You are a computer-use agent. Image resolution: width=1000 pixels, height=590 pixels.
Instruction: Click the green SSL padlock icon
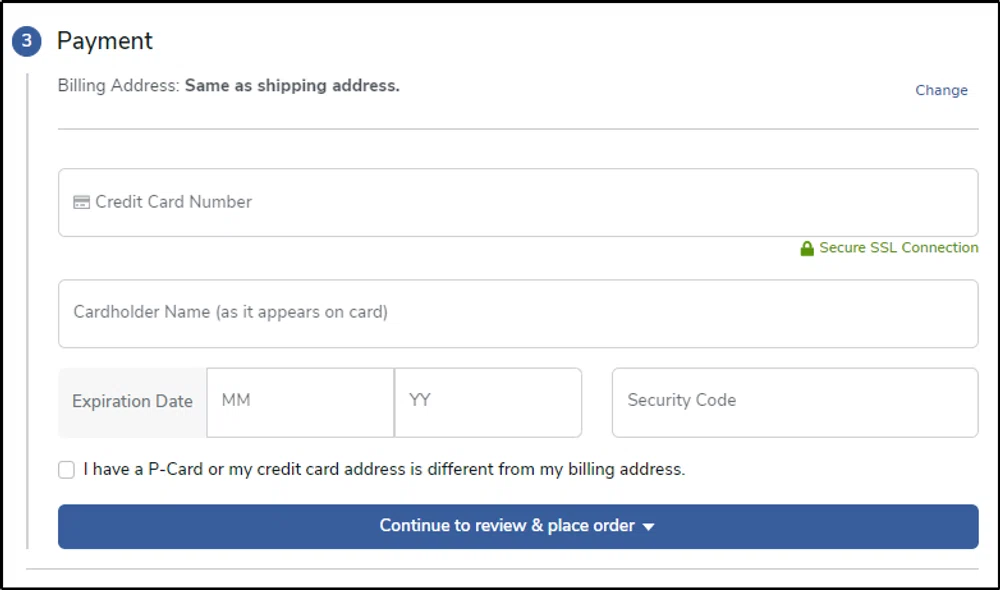[x=806, y=247]
